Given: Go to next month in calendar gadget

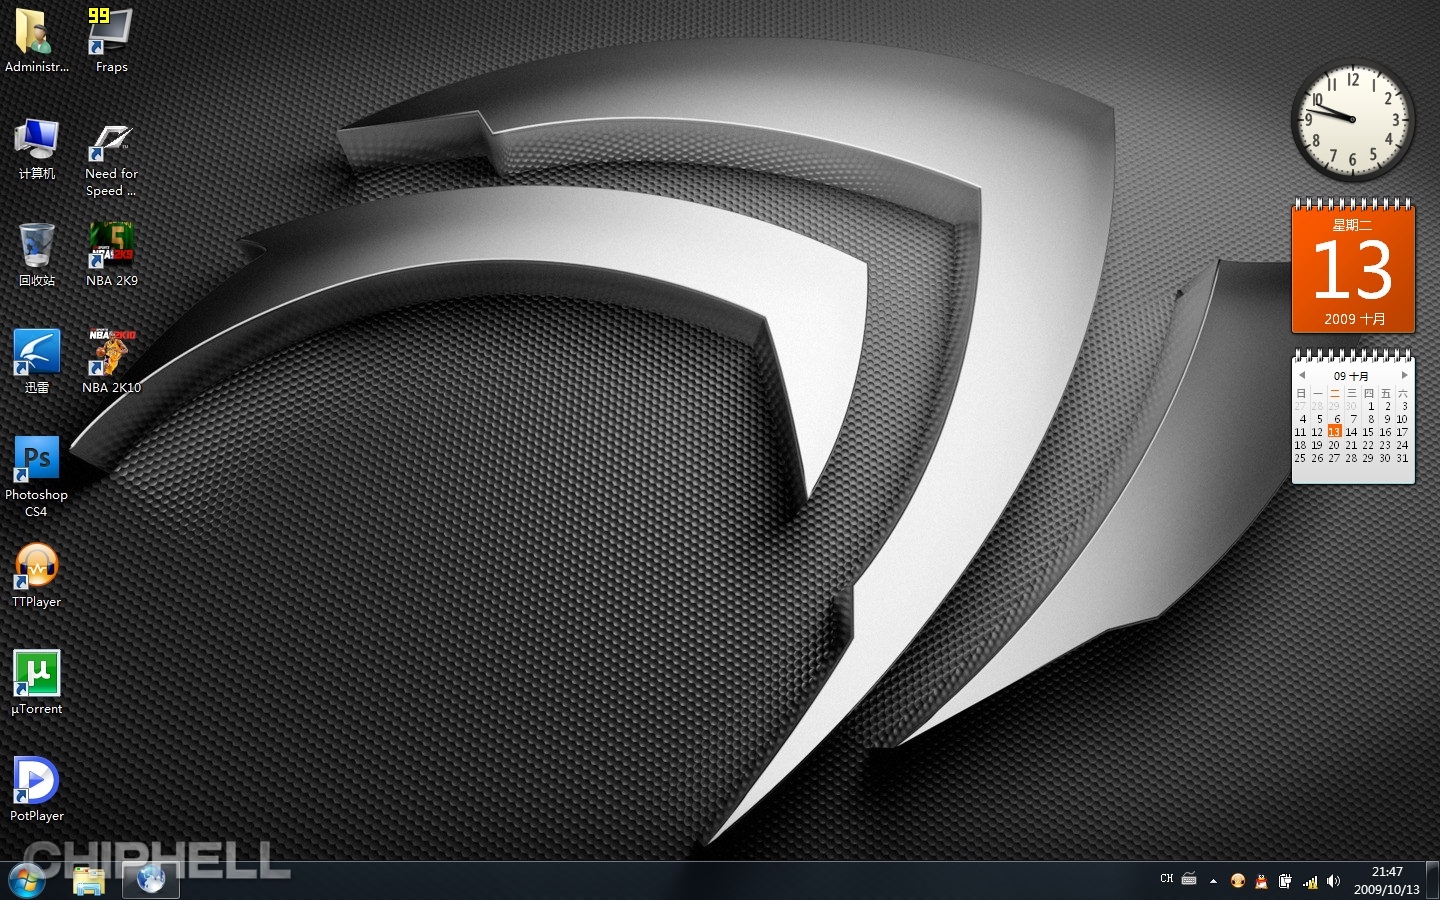Looking at the screenshot, I should (x=1404, y=375).
